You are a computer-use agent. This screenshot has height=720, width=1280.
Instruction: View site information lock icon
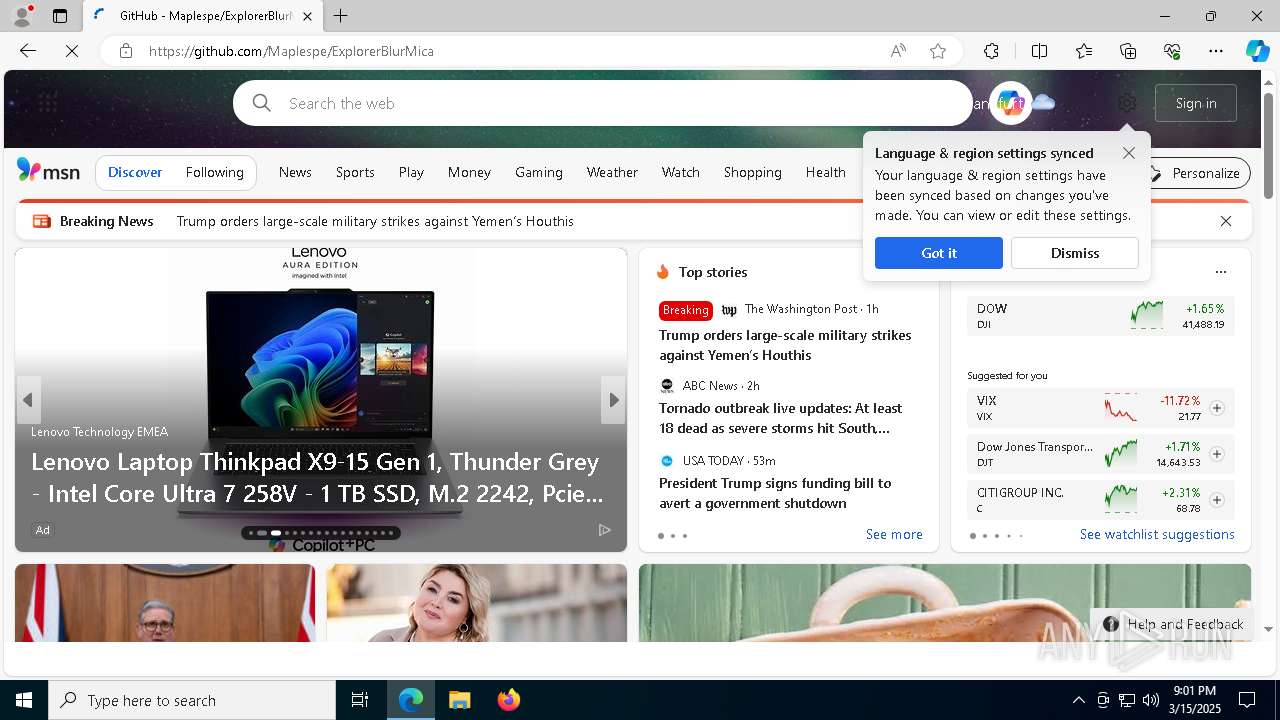pos(126,51)
